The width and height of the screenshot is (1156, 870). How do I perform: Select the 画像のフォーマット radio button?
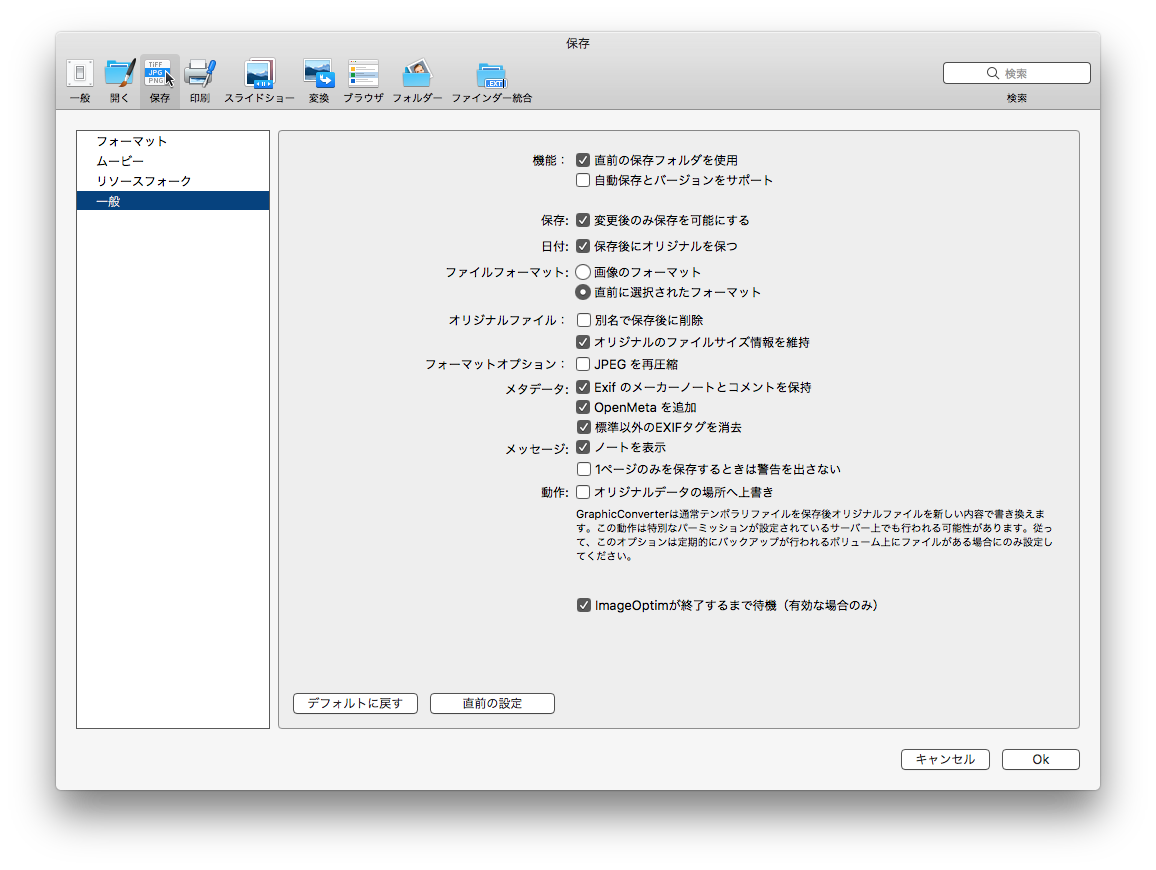tap(583, 270)
